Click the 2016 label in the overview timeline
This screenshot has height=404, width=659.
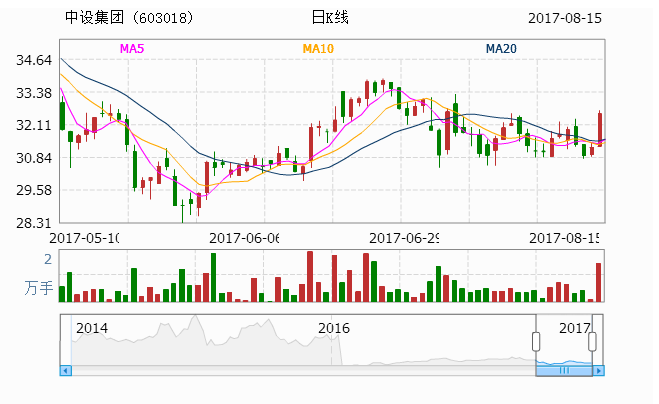(334, 328)
